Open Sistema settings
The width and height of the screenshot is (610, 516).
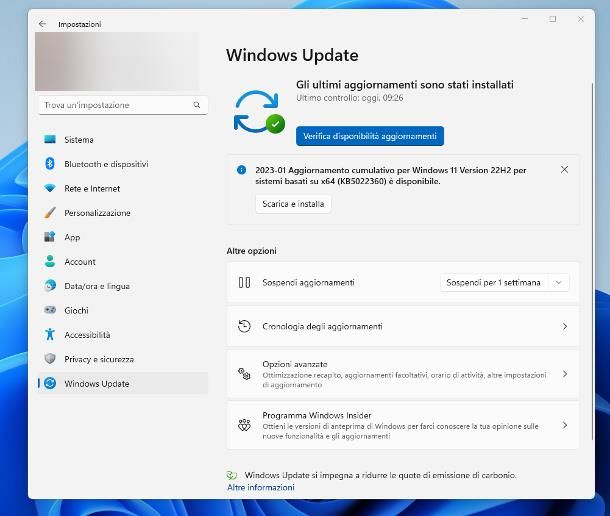pos(123,139)
